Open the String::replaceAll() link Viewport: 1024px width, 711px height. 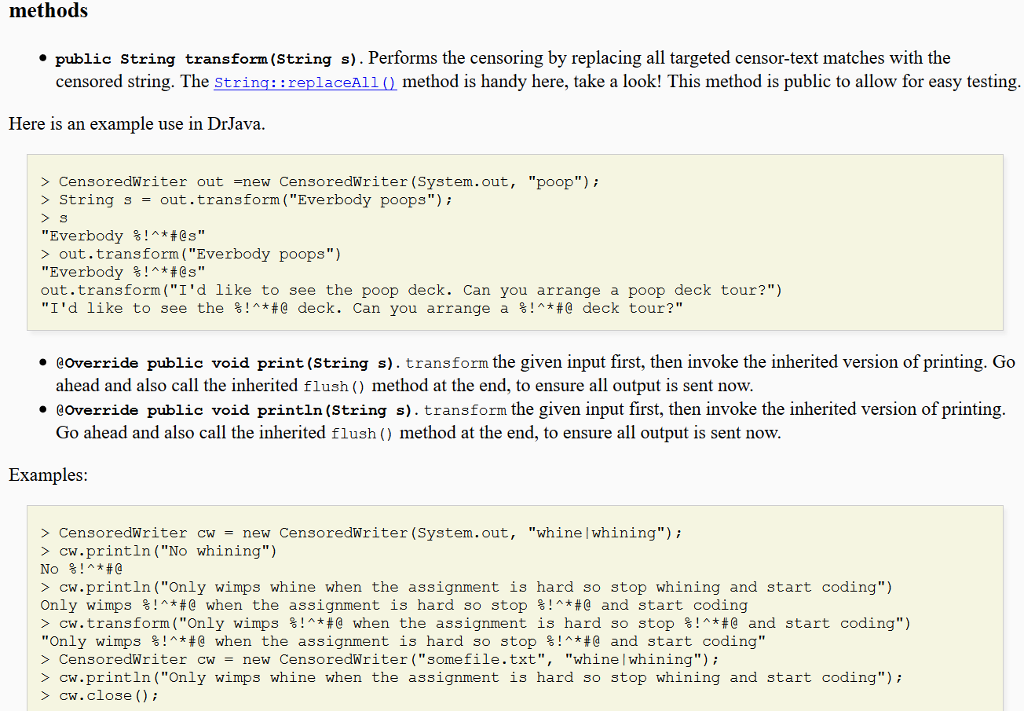(x=305, y=83)
